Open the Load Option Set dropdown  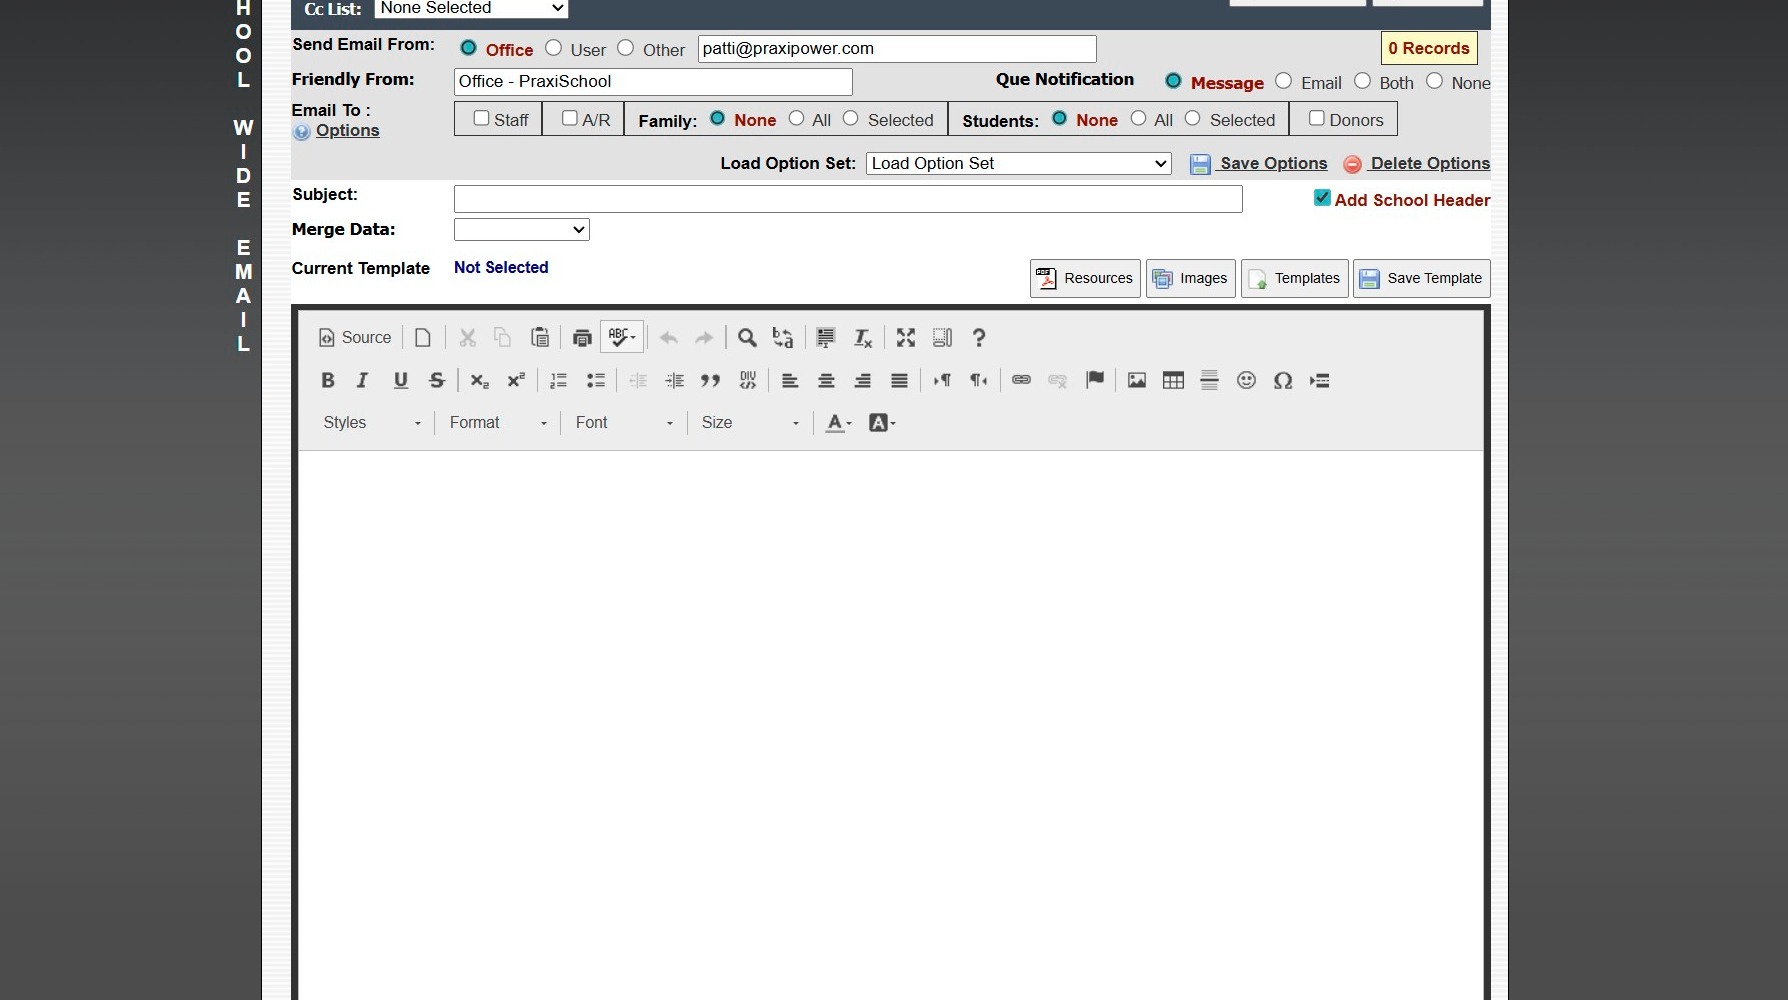(1018, 163)
